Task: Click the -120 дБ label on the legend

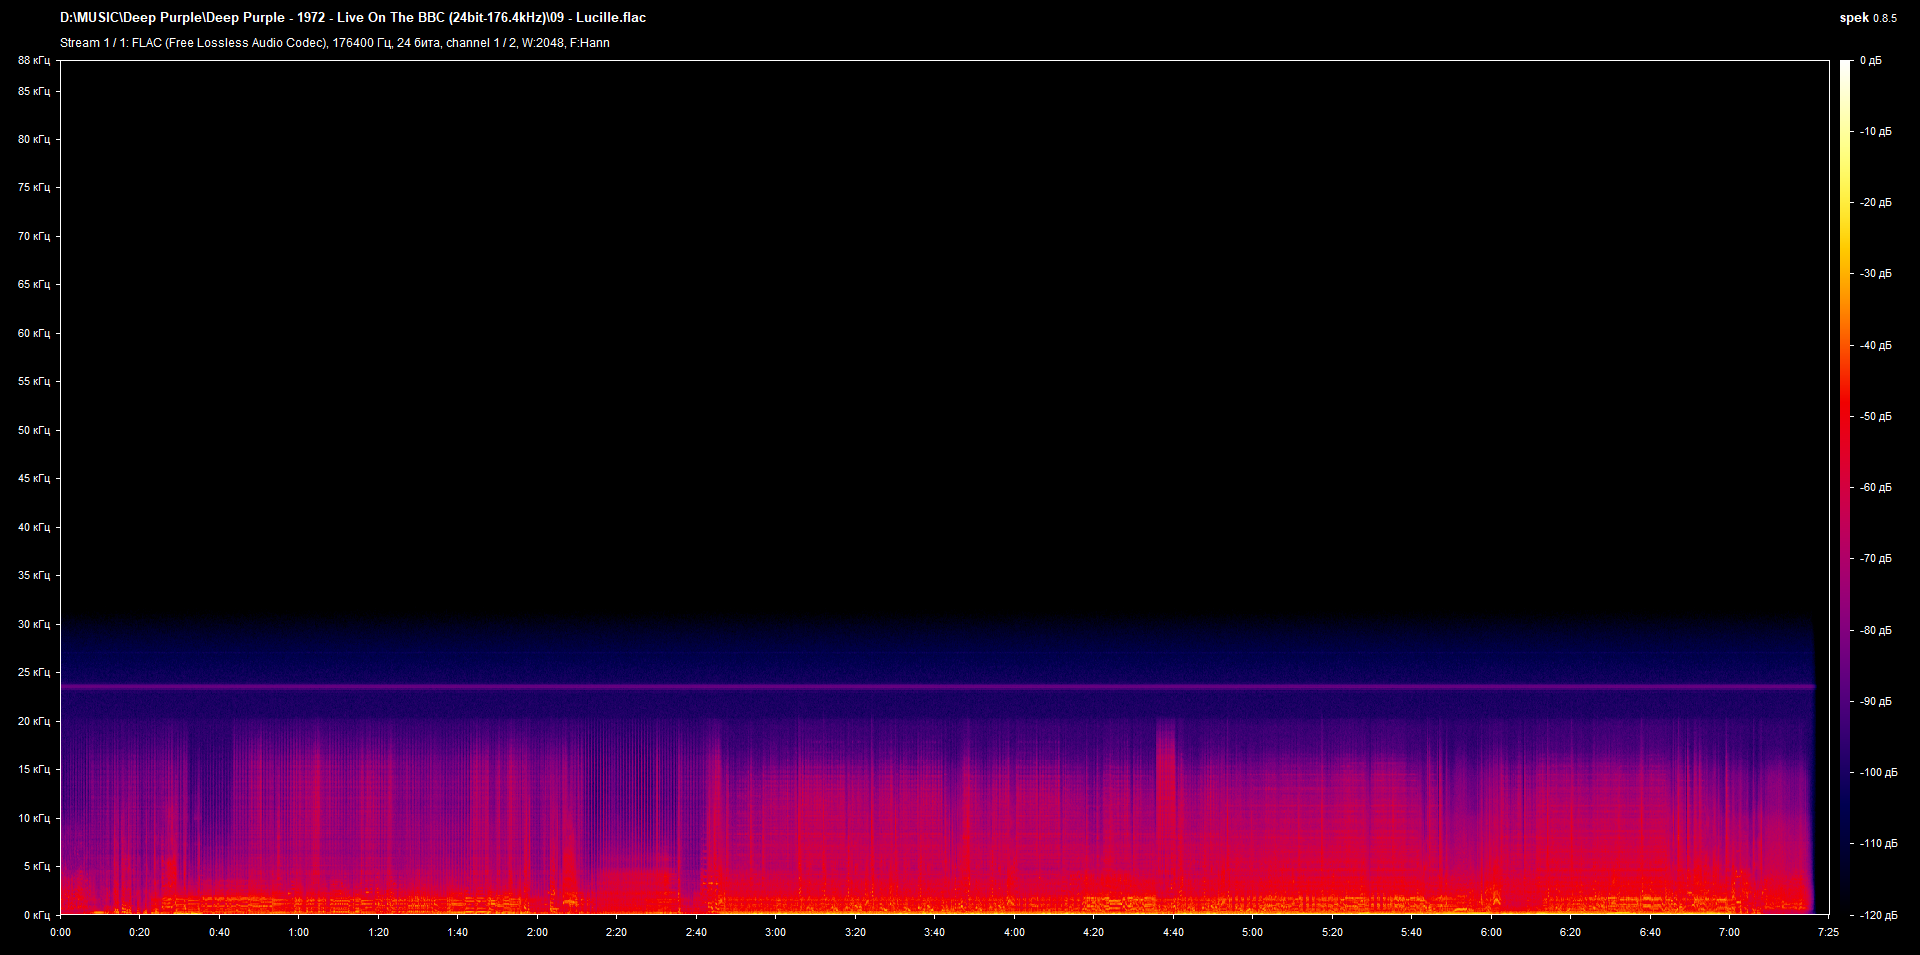Action: (1877, 913)
